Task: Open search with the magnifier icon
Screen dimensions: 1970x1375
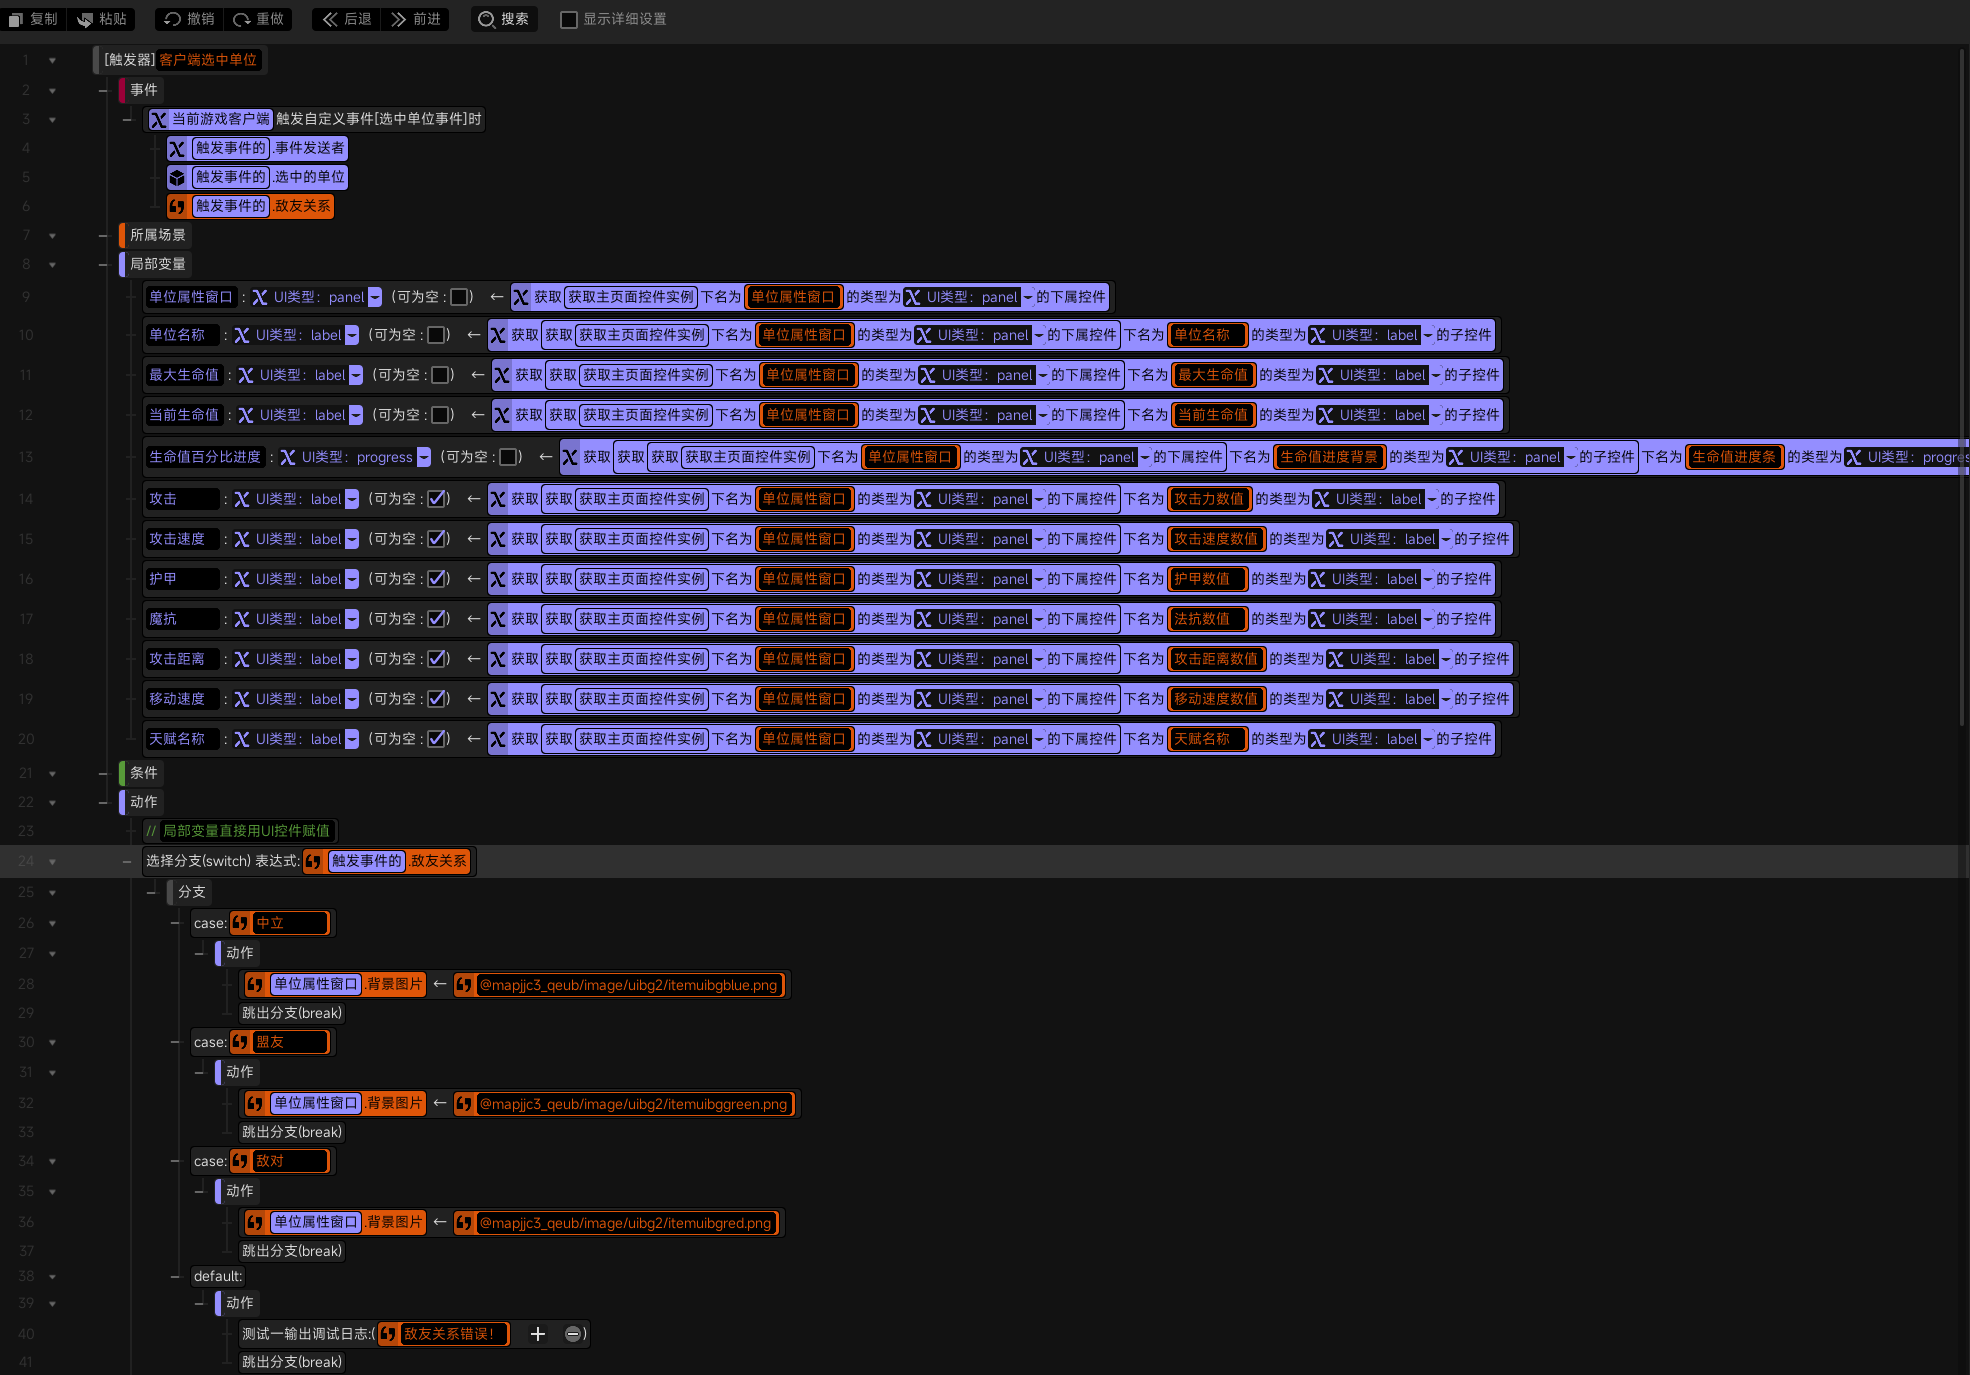Action: click(487, 19)
